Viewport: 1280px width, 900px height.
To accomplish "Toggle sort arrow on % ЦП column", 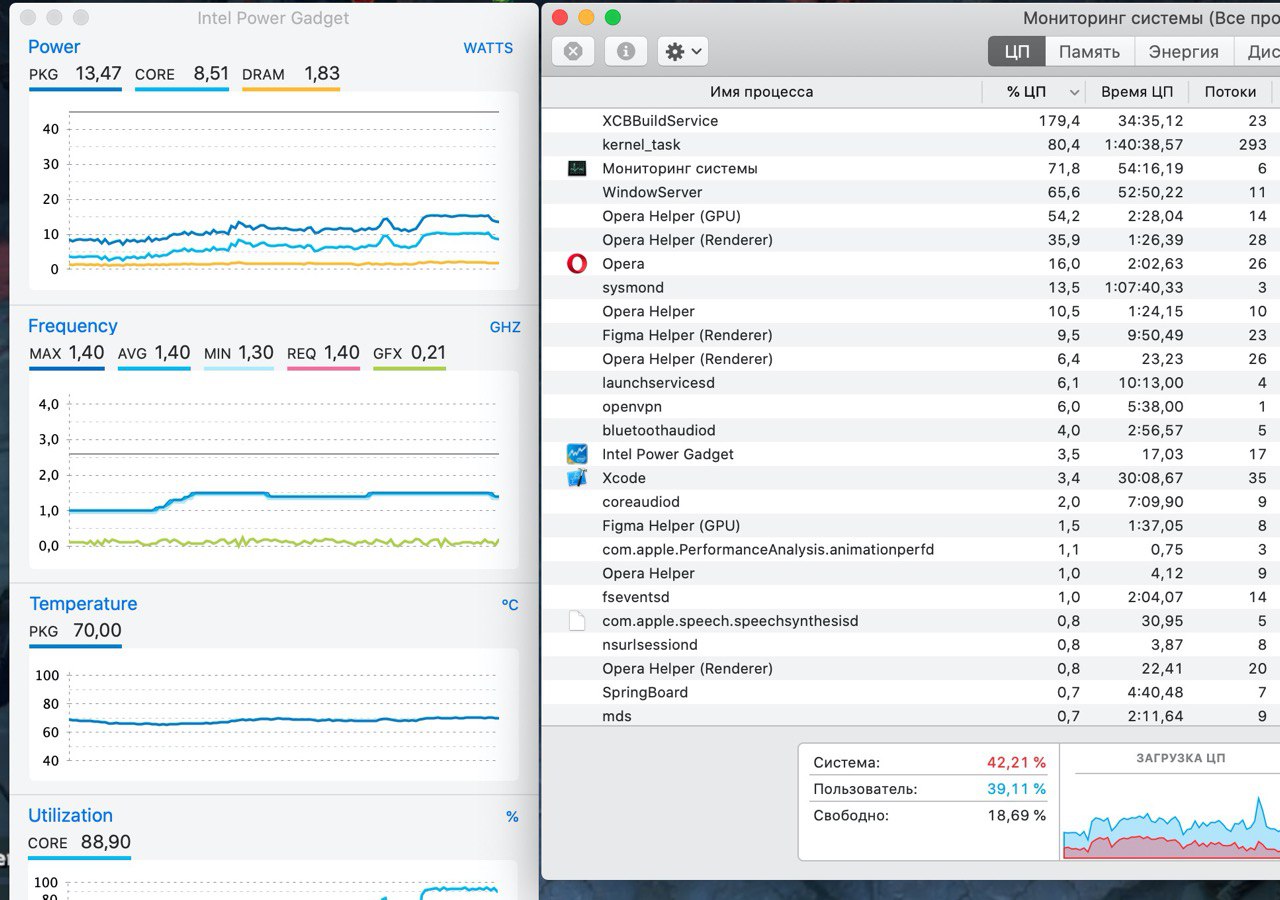I will coord(1074,92).
